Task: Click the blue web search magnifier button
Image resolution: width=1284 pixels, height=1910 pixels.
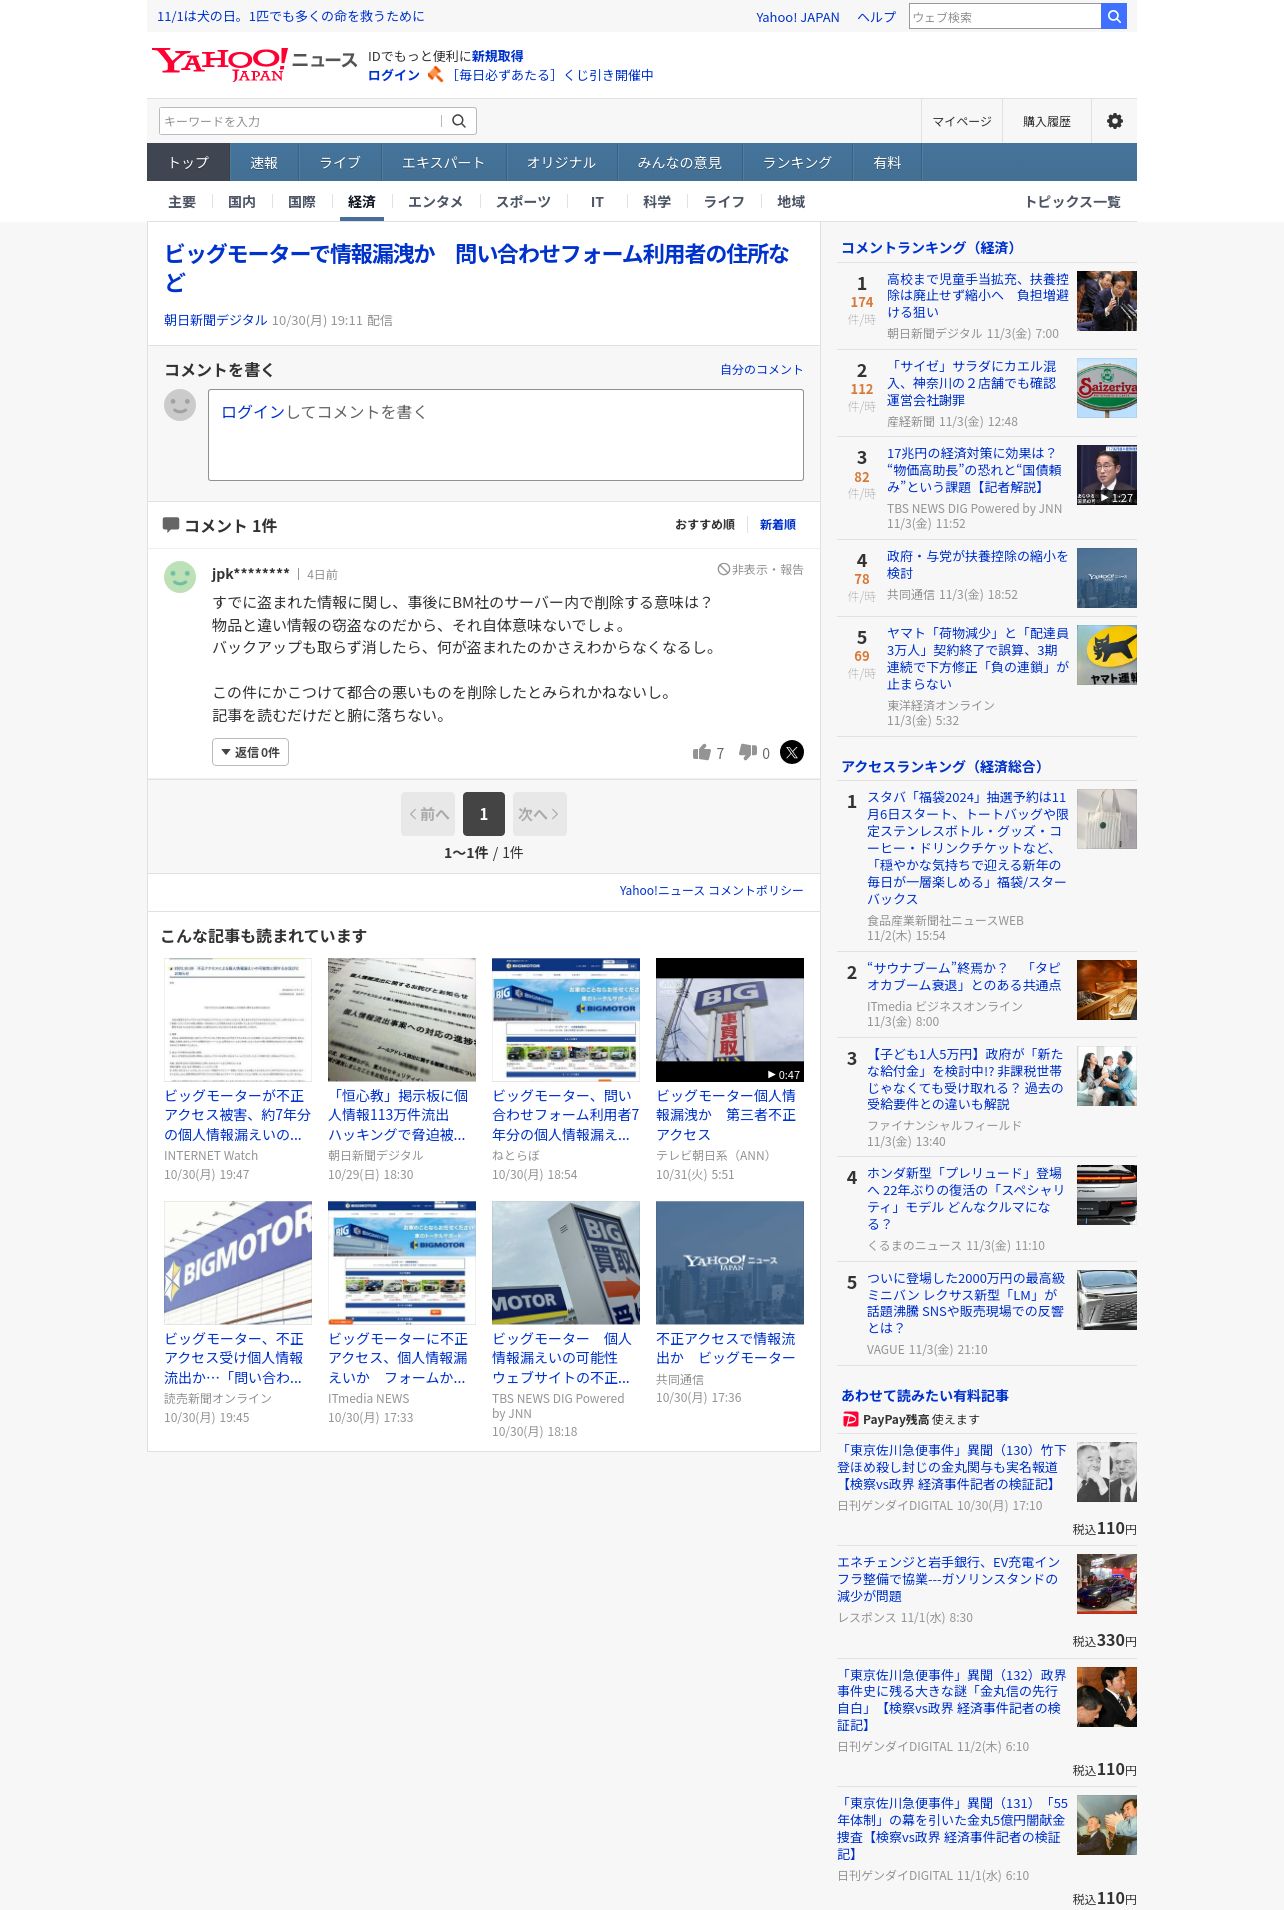Action: (x=1114, y=16)
